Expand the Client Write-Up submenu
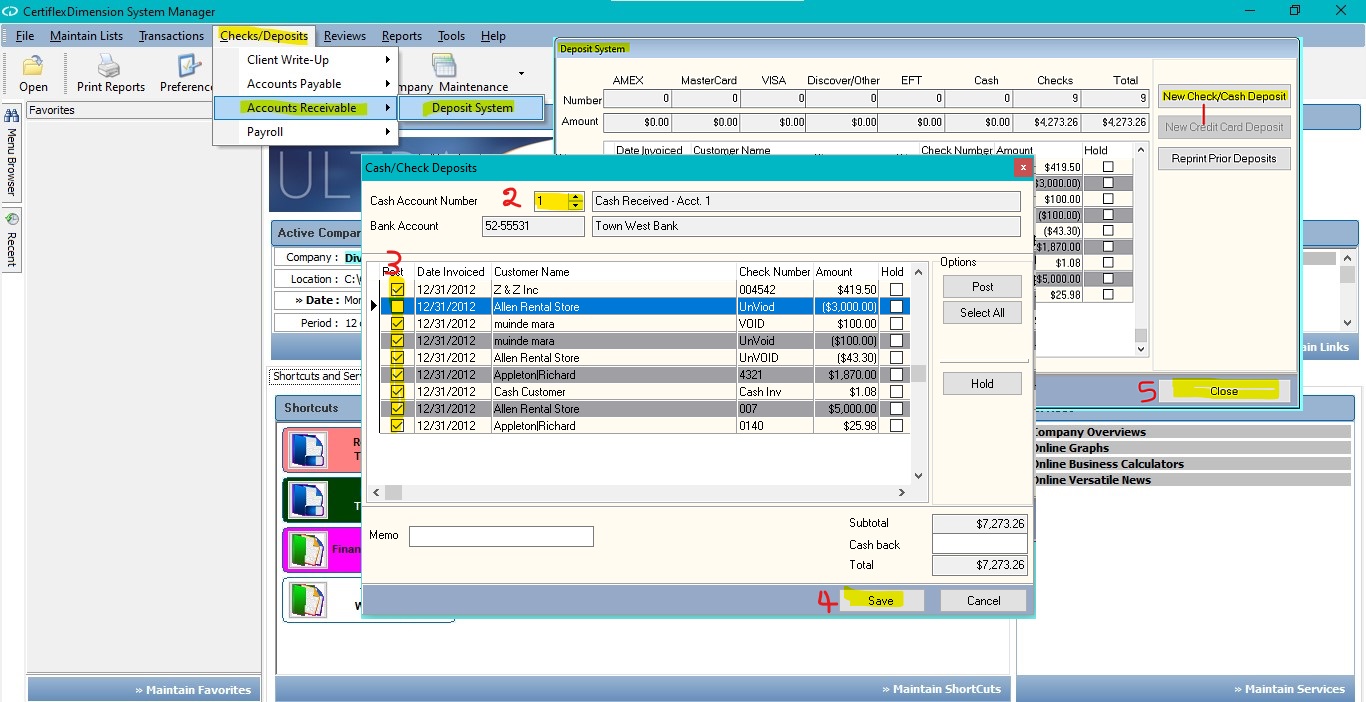 click(x=387, y=60)
